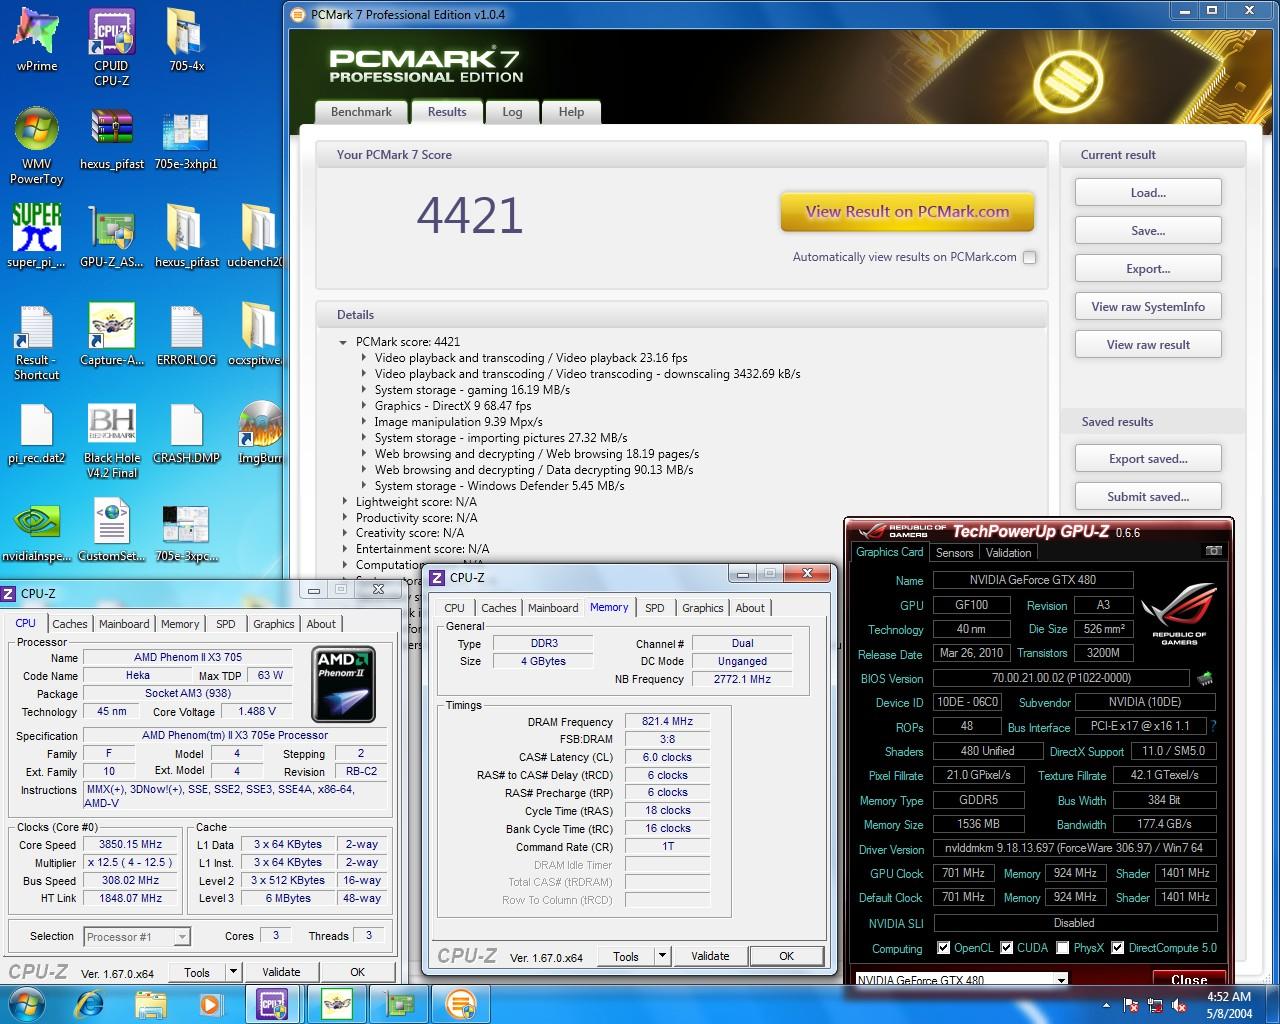Open the nvidiaInspector desktop icon
This screenshot has height=1024, width=1280.
coord(36,531)
